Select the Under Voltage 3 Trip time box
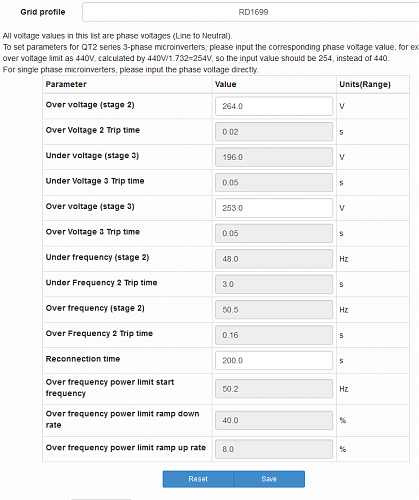Viewport: 419px width, 500px height. point(274,182)
